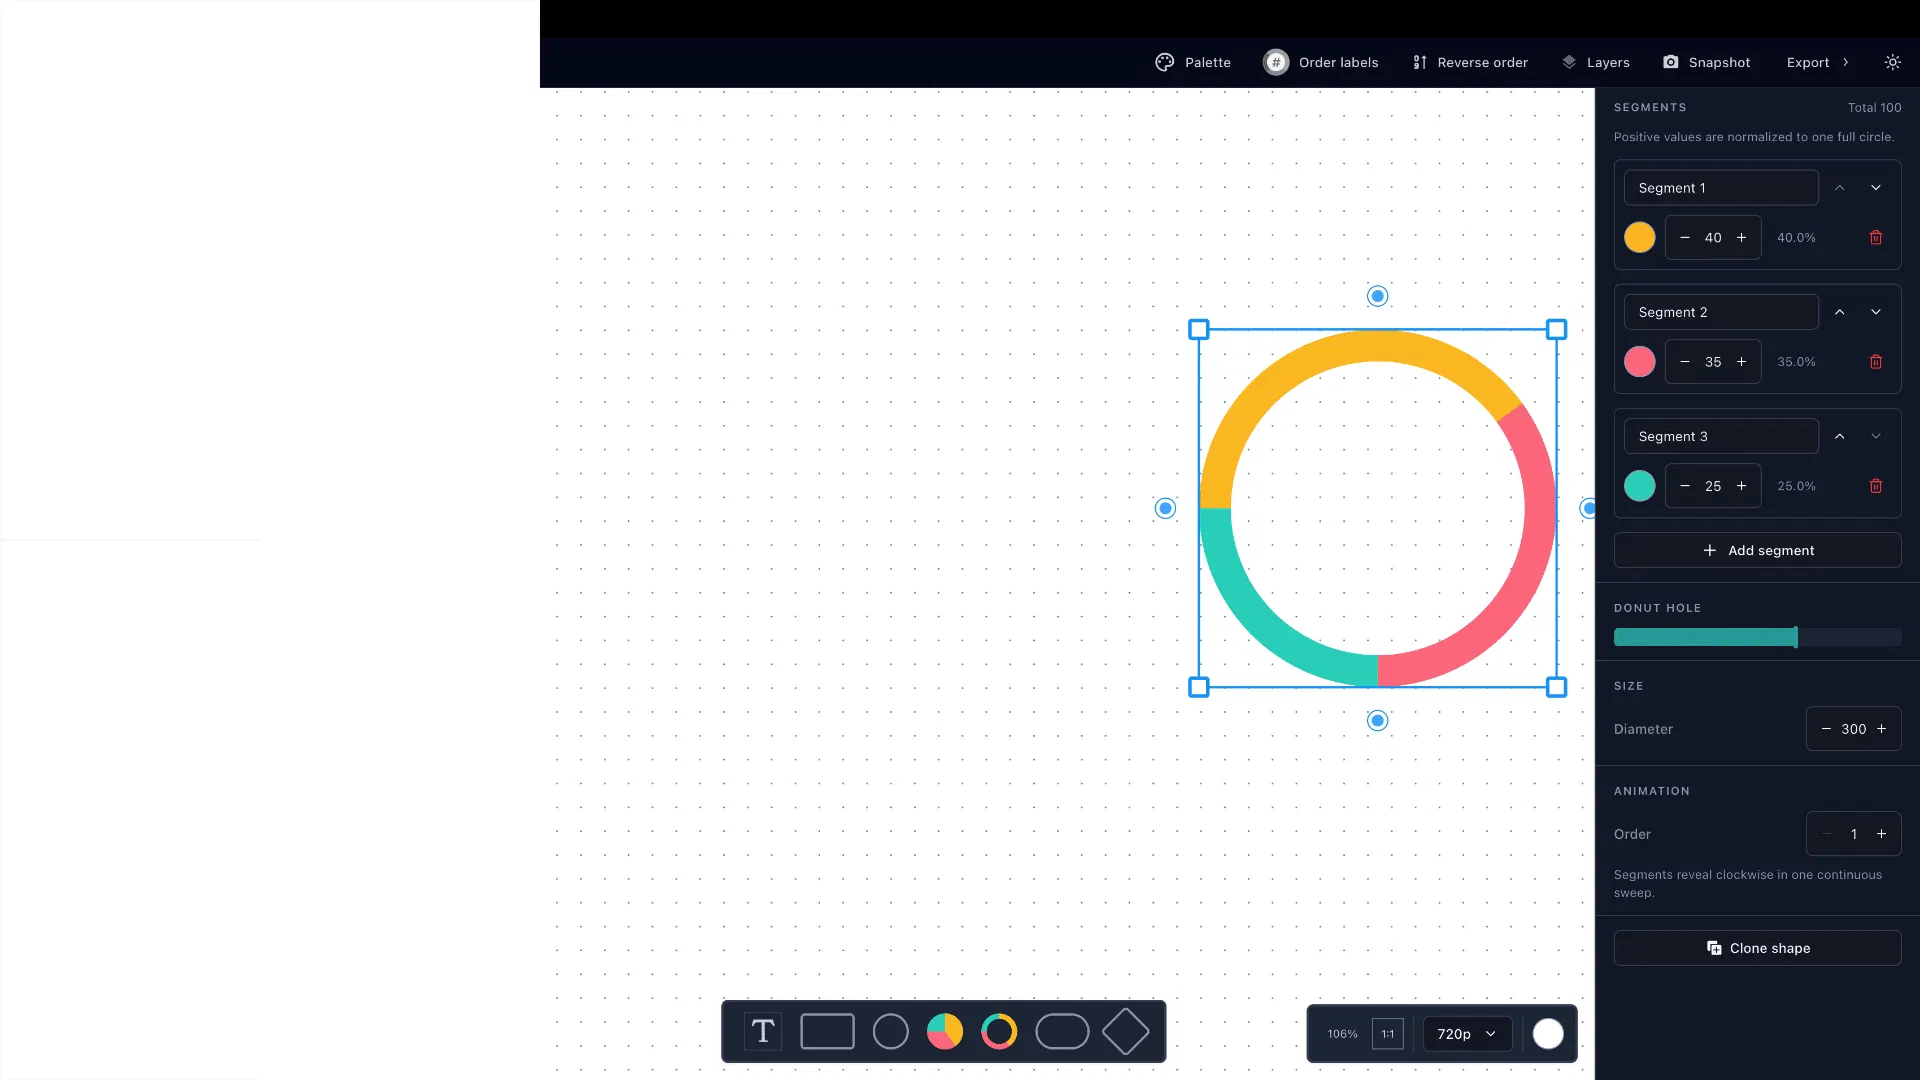Image resolution: width=1920 pixels, height=1080 pixels.
Task: Move Segment 3 down with chevron
Action: coord(1876,436)
